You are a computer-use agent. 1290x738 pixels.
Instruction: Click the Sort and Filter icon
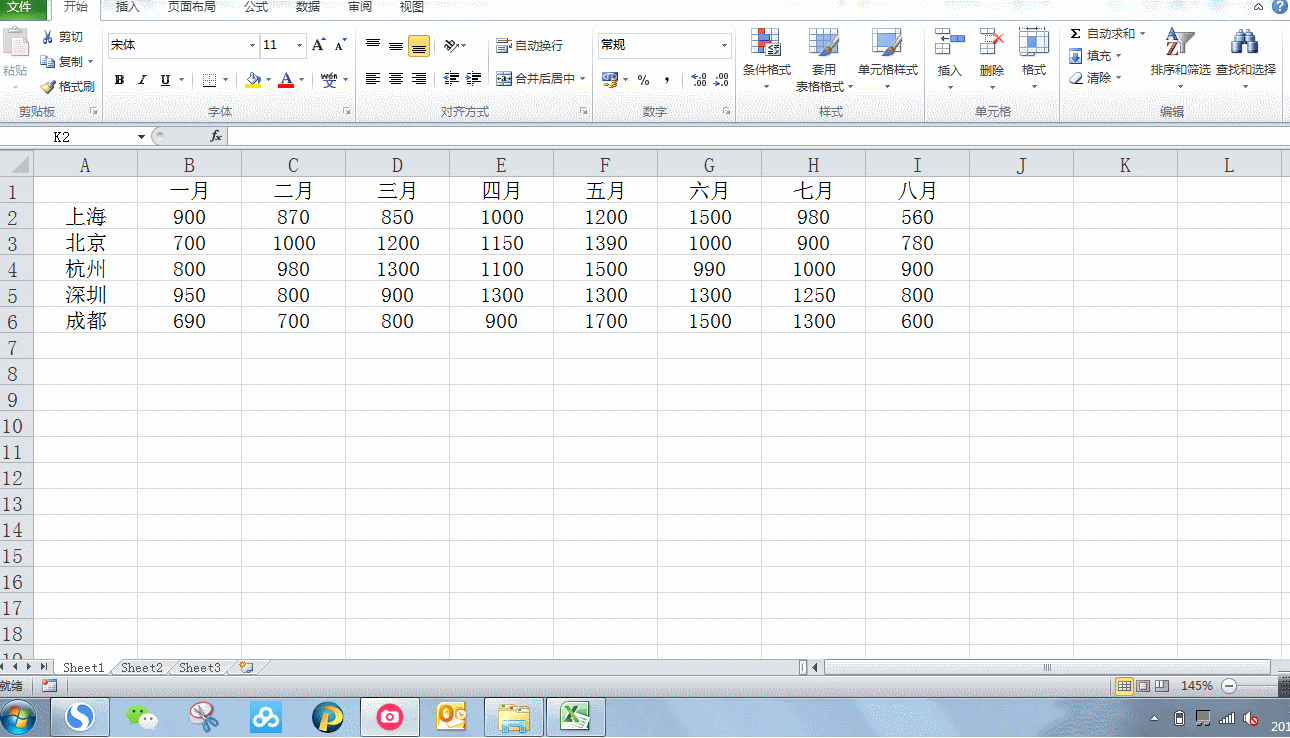point(1180,43)
